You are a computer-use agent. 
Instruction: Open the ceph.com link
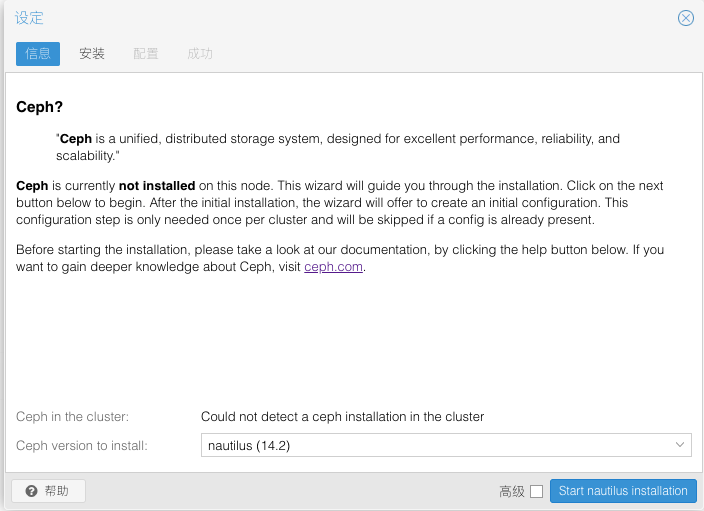click(x=334, y=267)
